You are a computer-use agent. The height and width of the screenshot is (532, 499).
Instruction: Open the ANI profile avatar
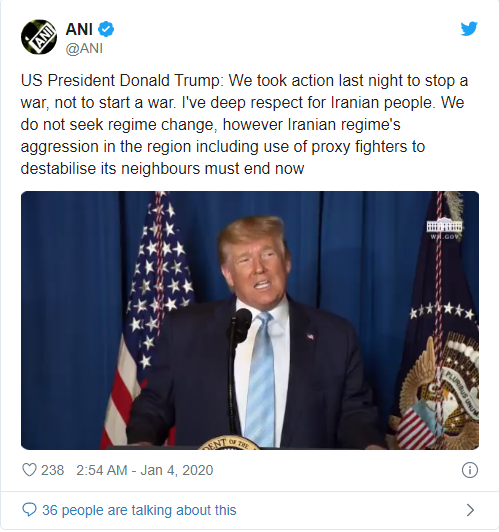point(39,37)
